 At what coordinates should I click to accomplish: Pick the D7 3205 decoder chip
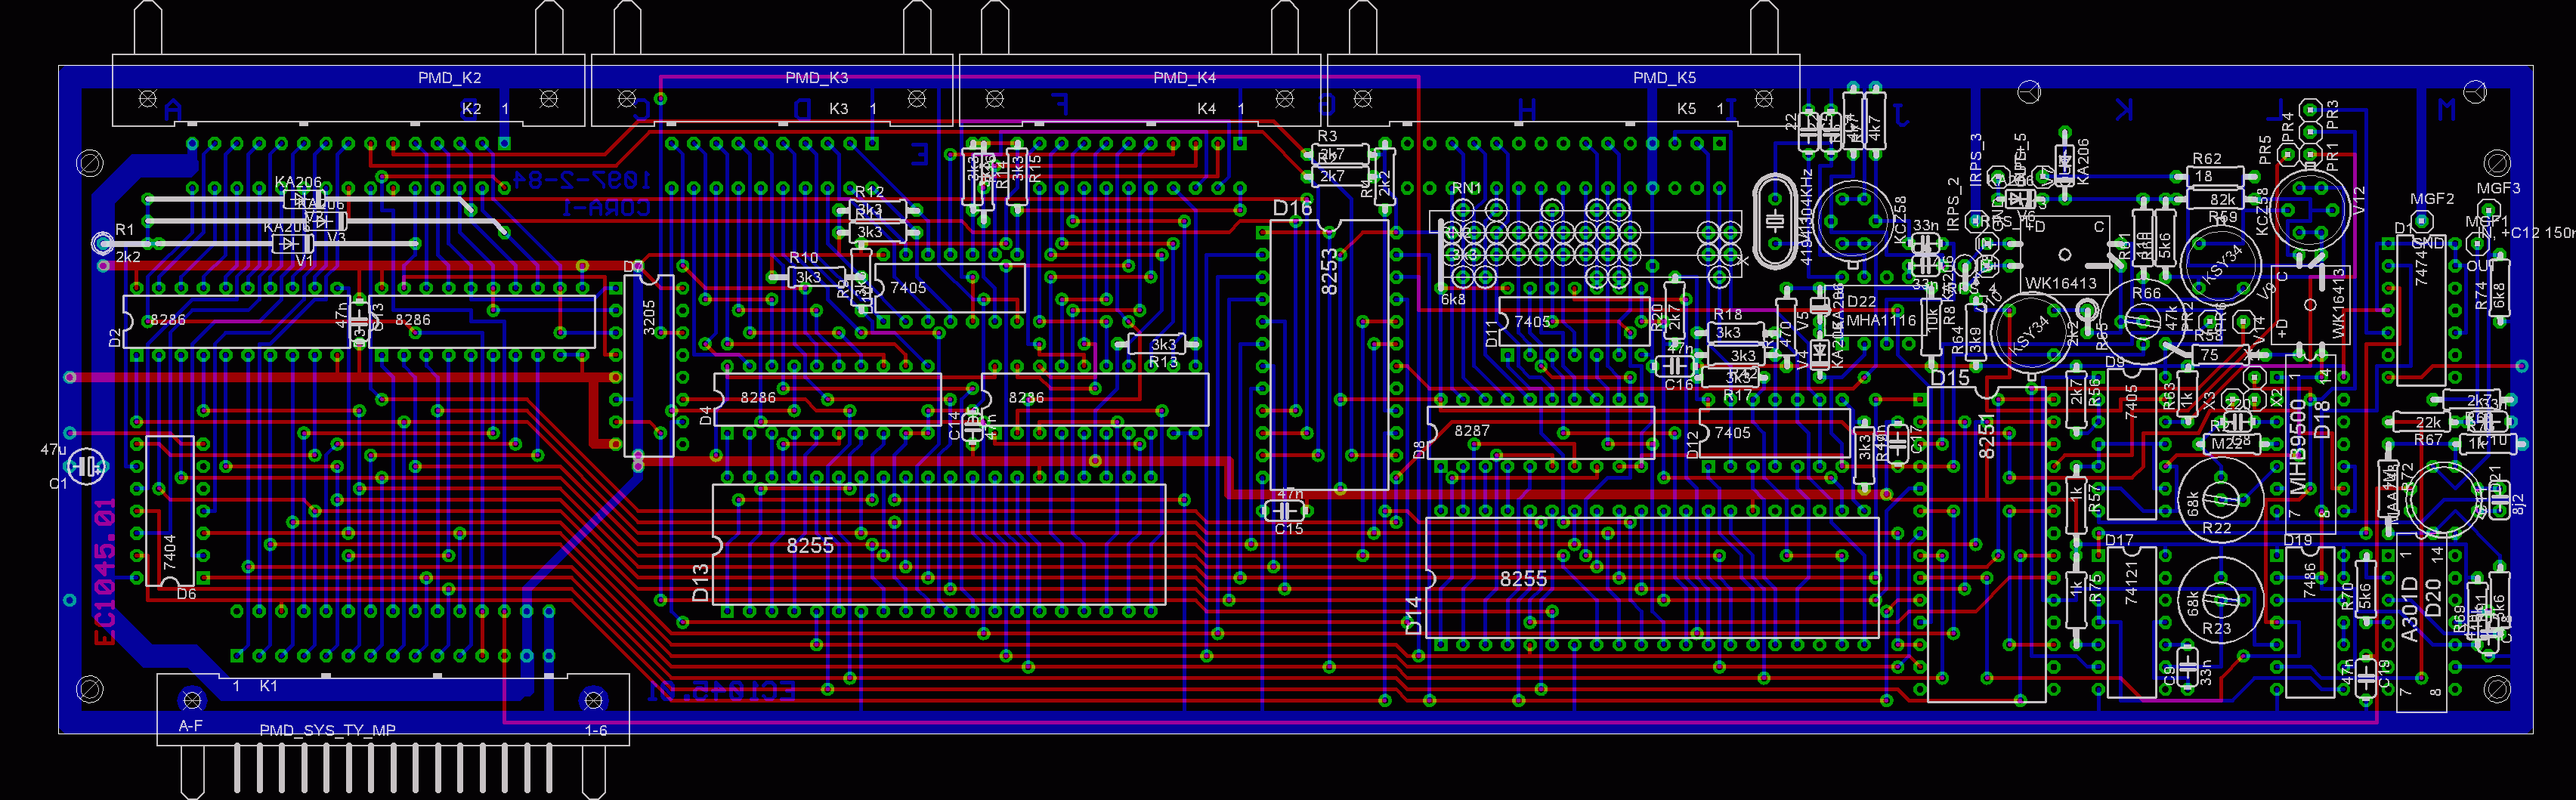pos(649,365)
